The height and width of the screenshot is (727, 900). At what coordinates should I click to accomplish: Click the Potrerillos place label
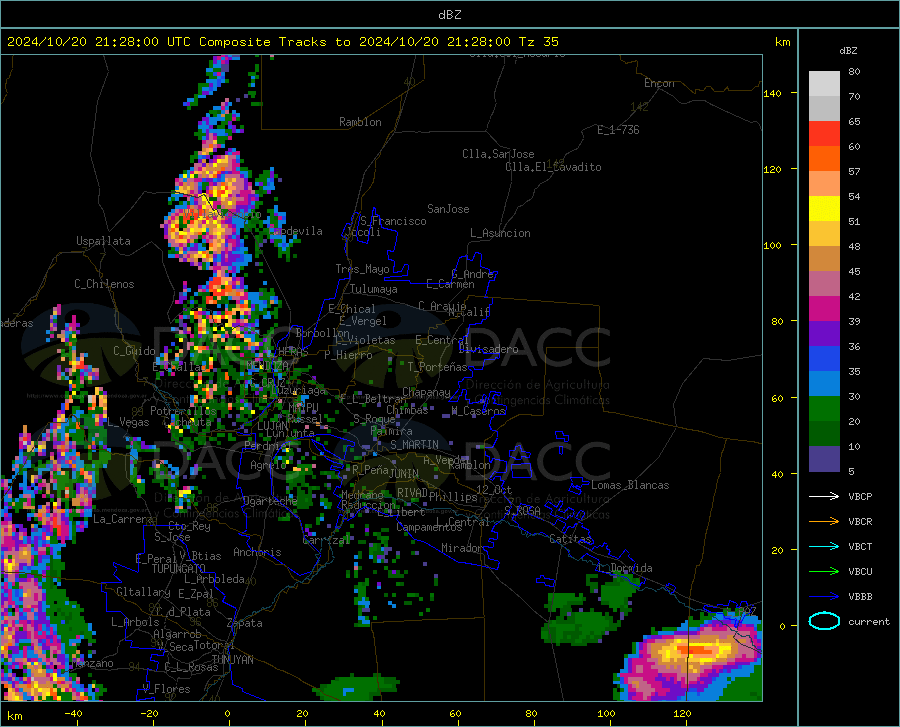click(x=183, y=411)
